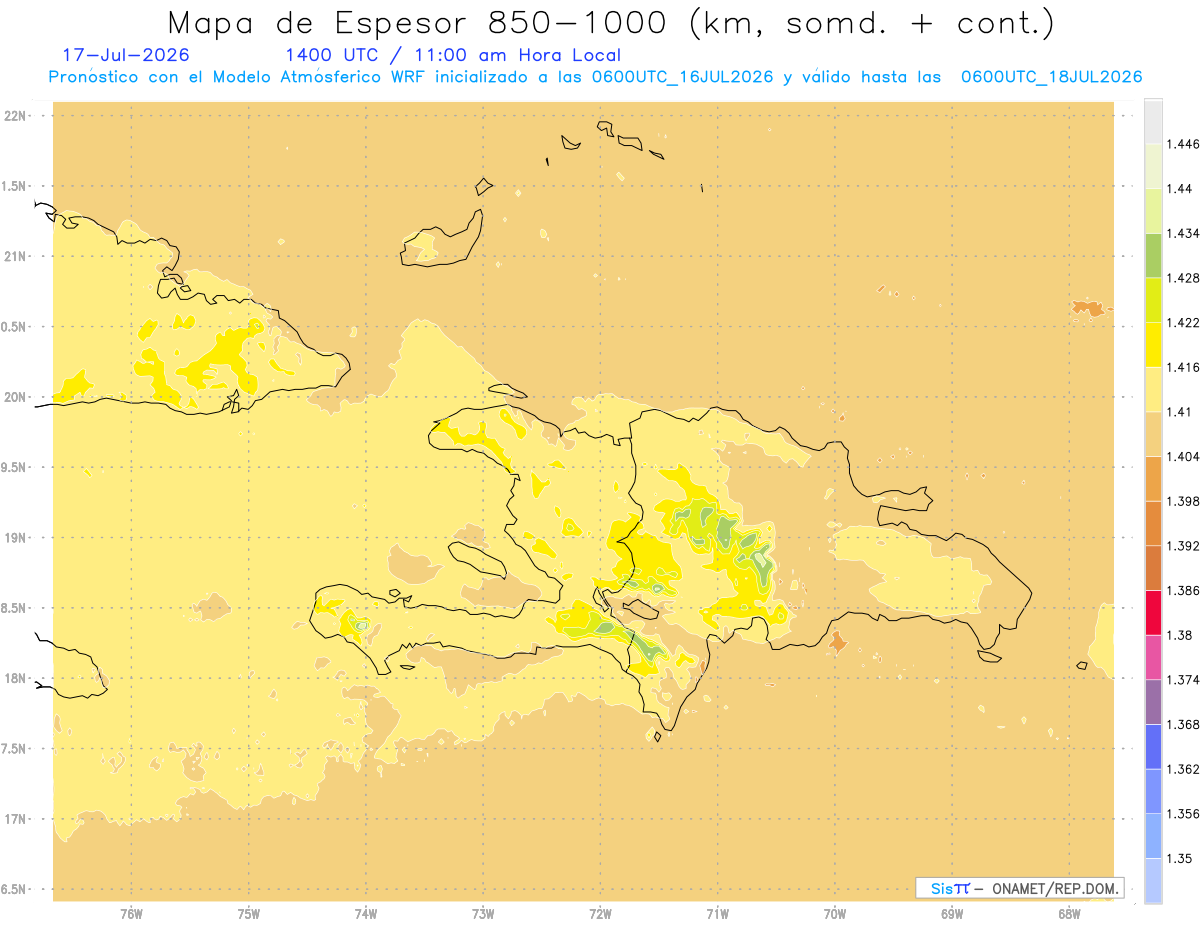Click the '70W' longitude label
Screen dimensions: 1200x927
(x=835, y=913)
